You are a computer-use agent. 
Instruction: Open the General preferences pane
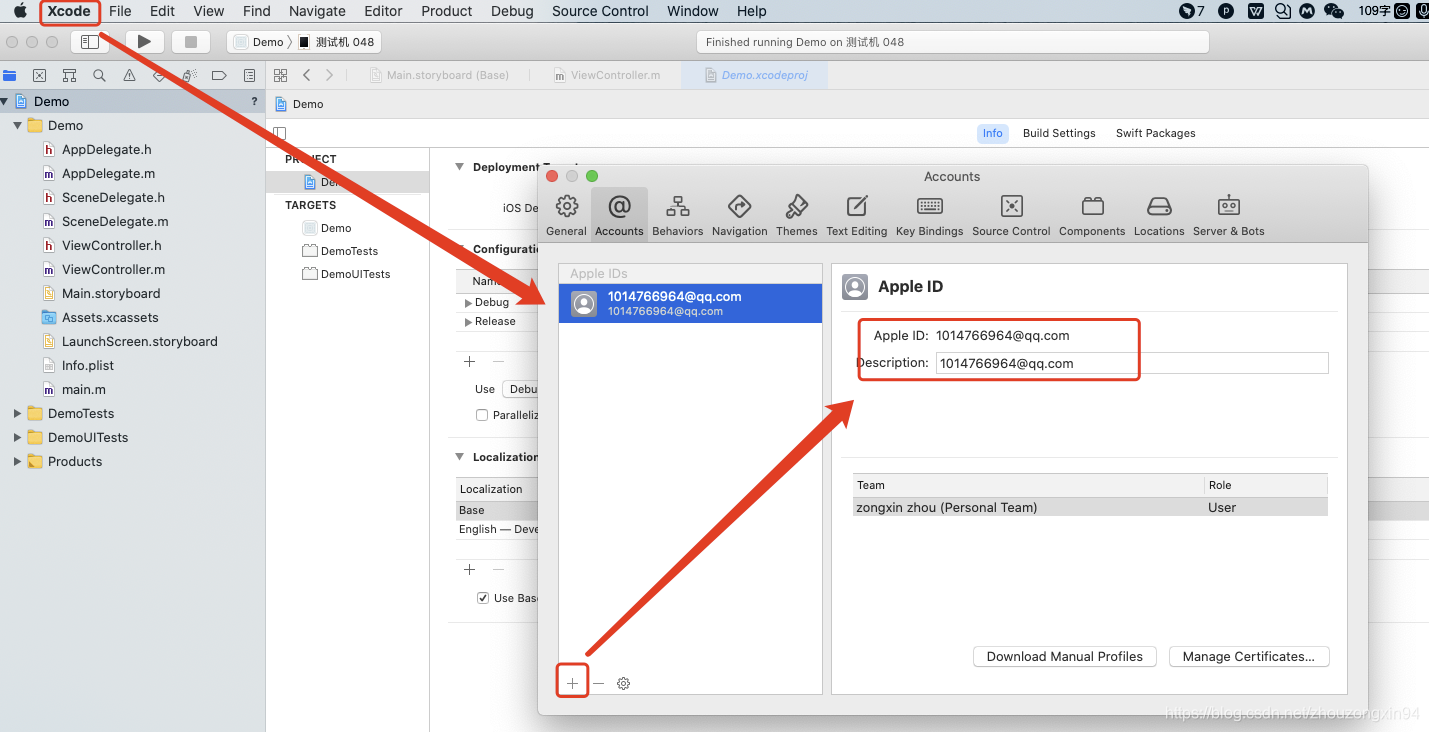coord(566,215)
